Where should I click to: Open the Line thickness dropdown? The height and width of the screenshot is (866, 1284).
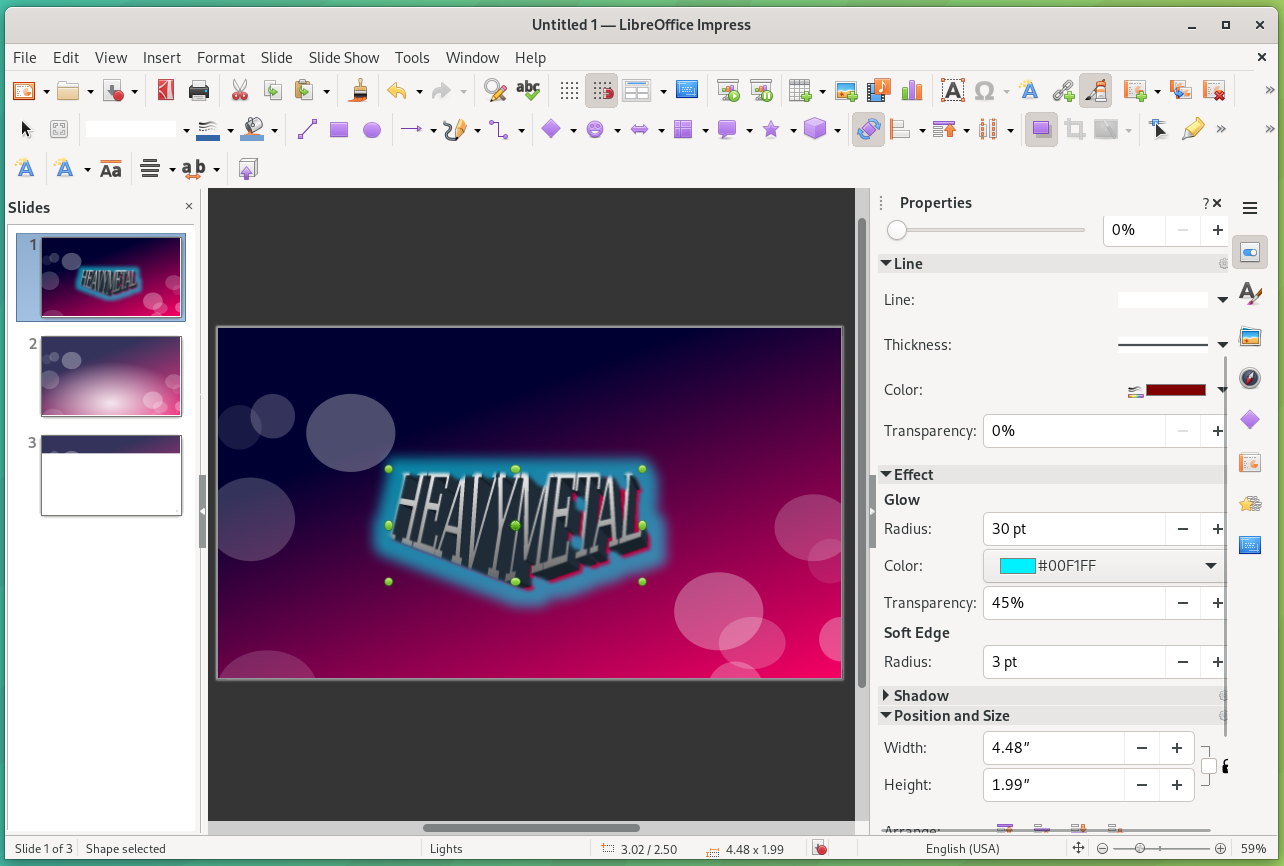click(x=1221, y=344)
